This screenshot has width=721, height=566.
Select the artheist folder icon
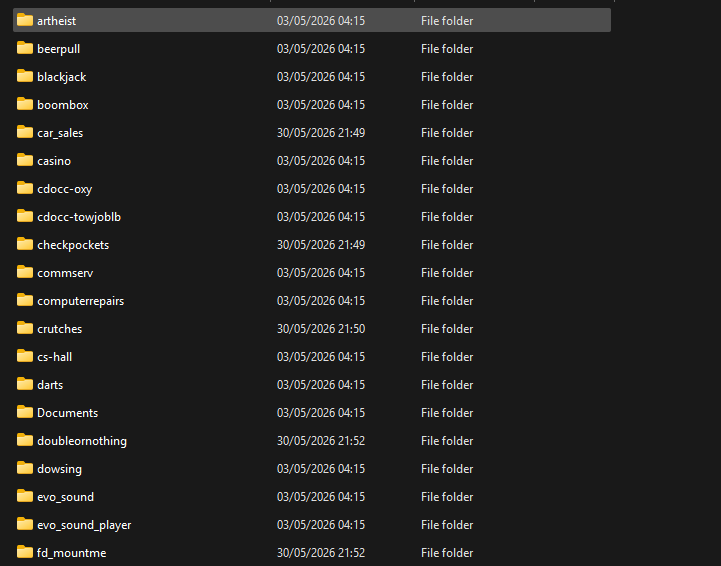(25, 20)
